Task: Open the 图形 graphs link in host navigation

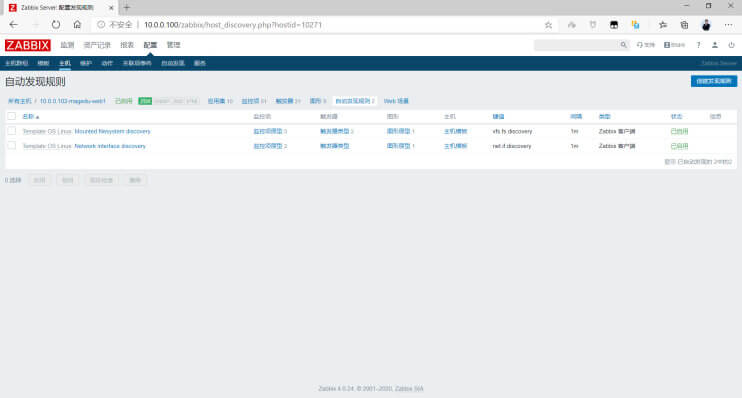Action: pos(315,101)
